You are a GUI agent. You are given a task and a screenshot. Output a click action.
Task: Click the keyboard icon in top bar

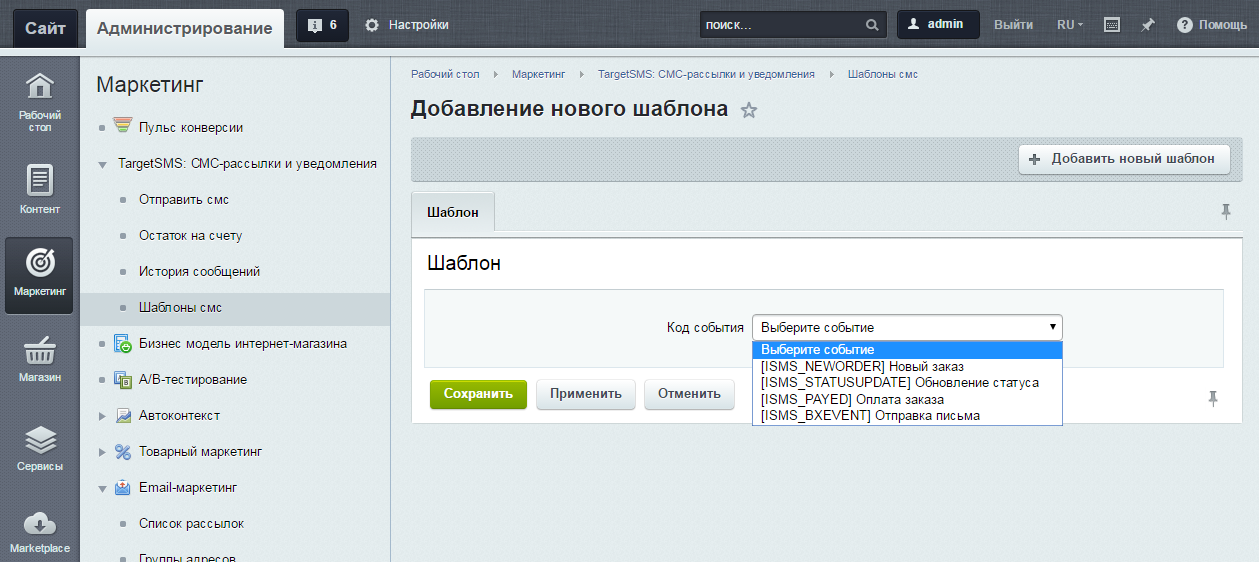click(x=1112, y=25)
